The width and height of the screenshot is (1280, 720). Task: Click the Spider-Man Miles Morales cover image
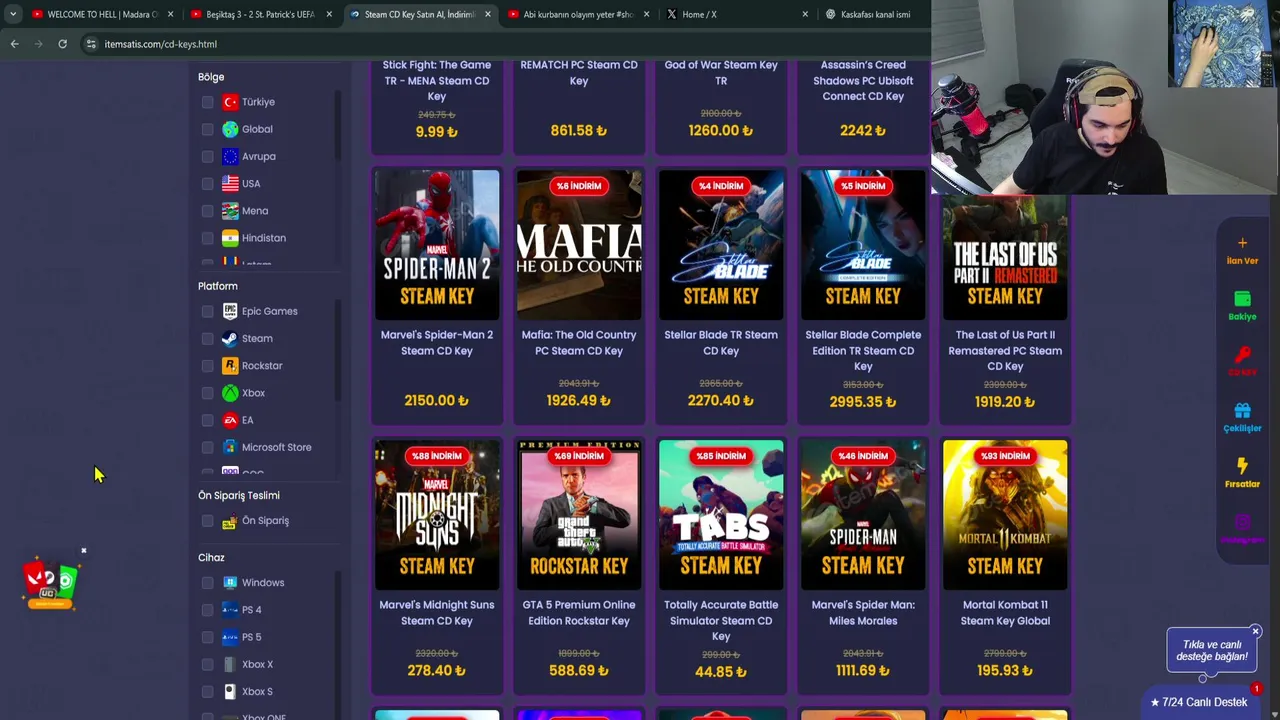tap(863, 515)
